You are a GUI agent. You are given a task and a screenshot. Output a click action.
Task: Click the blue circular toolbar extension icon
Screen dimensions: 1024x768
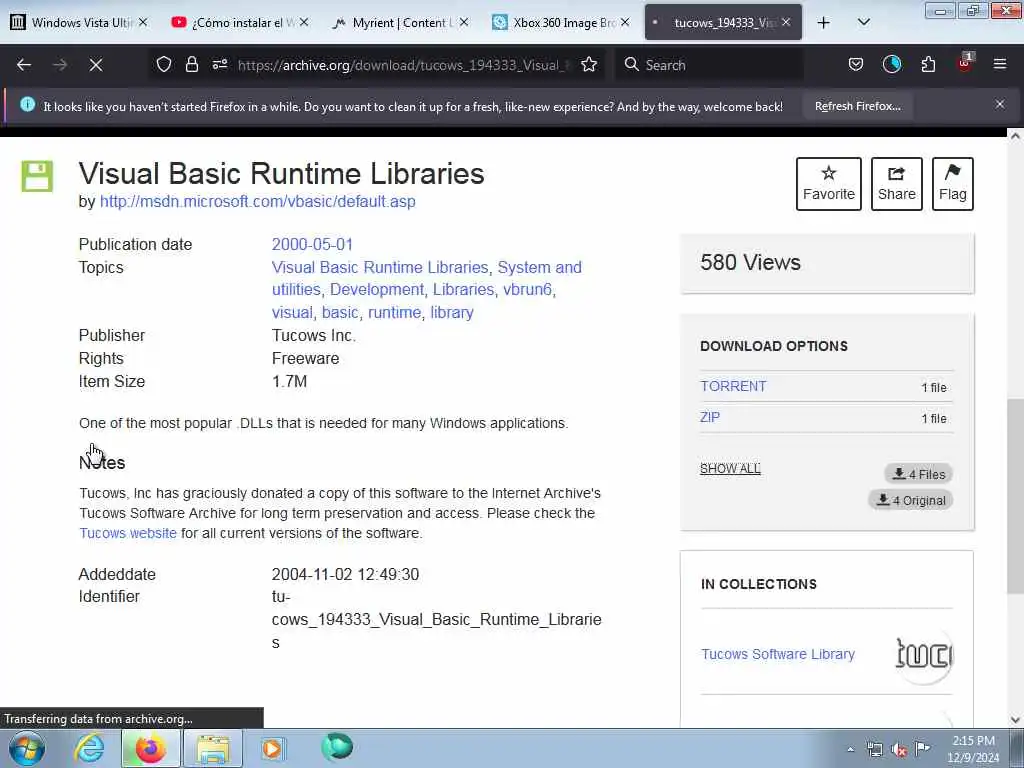pyautogui.click(x=892, y=64)
